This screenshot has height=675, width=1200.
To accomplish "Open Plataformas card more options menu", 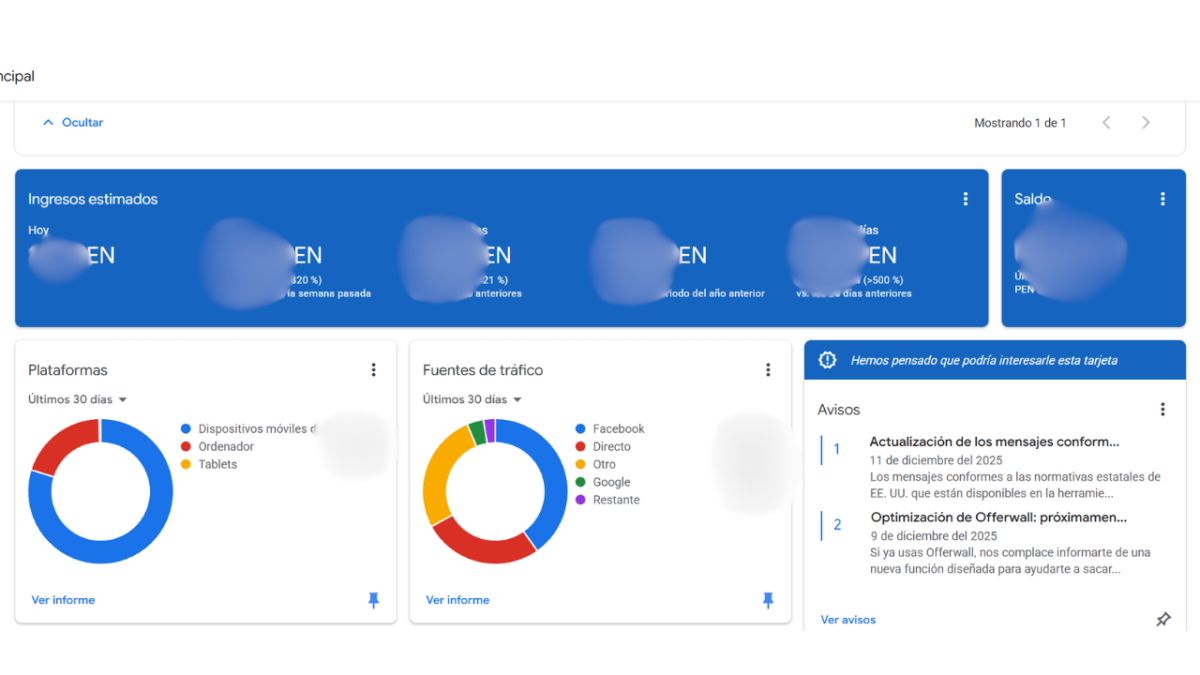I will [373, 370].
